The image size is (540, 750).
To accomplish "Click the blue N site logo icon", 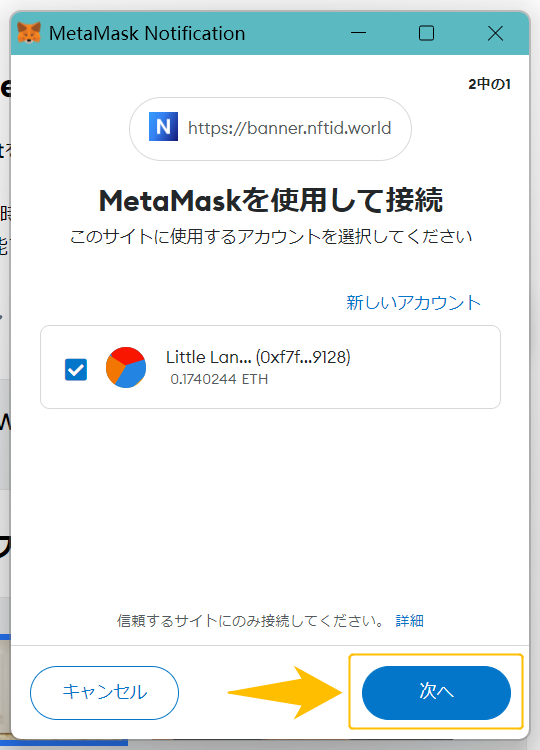I will (163, 127).
